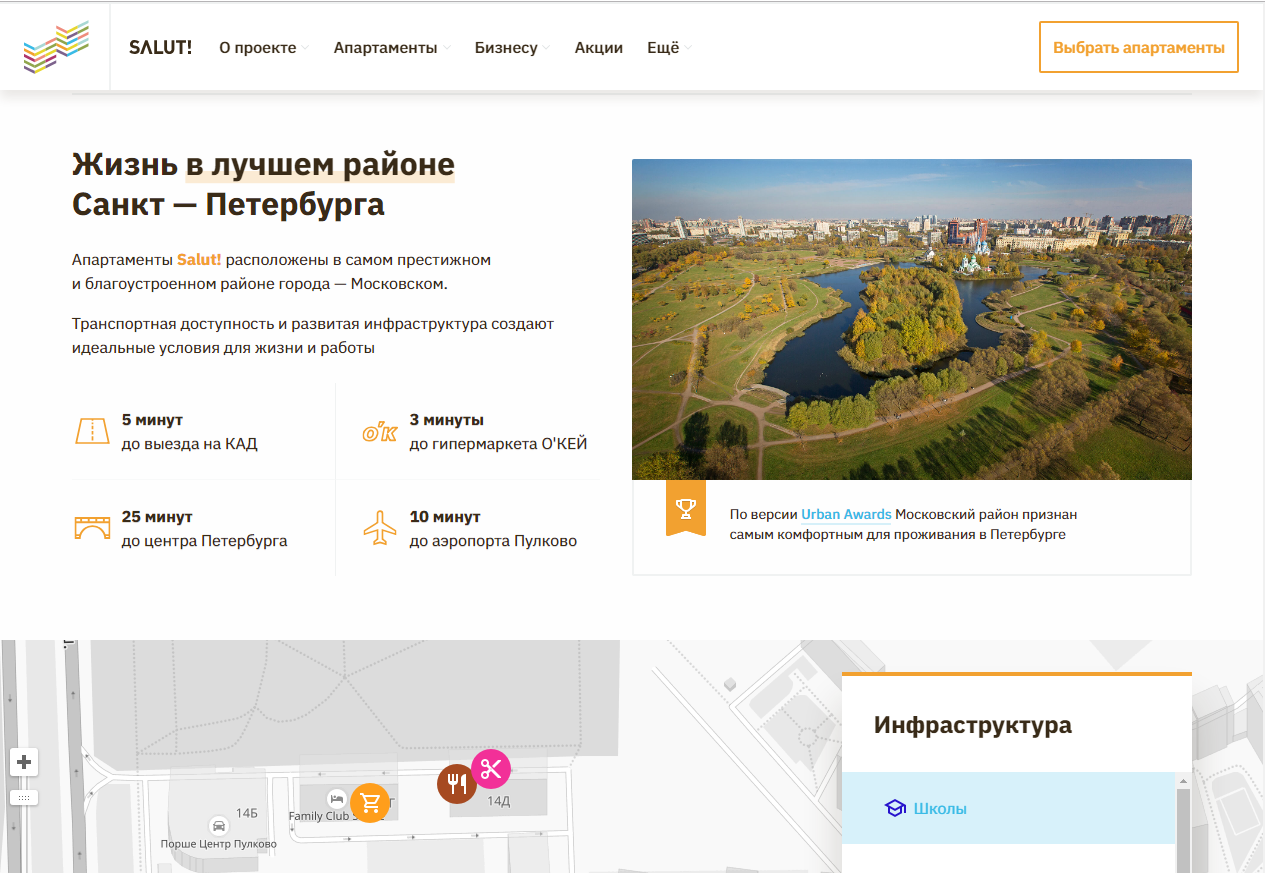Screen dimensions: 1265x873
Task: Click the "Выбрать апартаменты" button
Action: 1139,47
